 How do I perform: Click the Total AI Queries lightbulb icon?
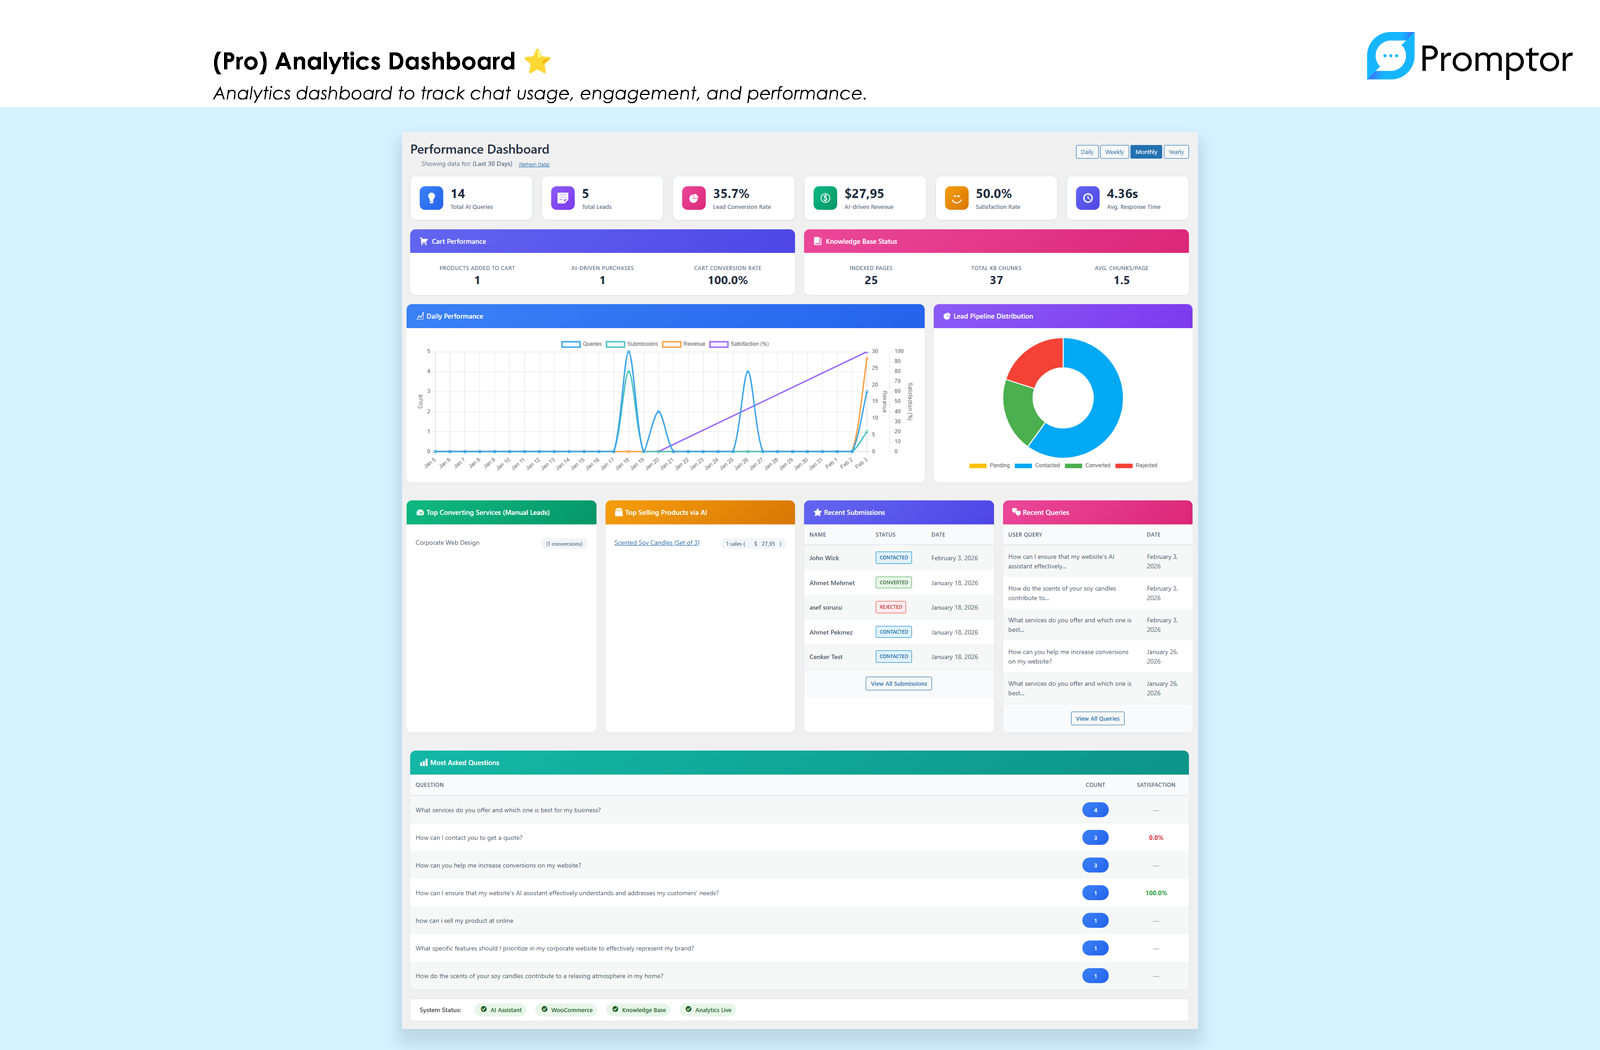click(x=431, y=198)
